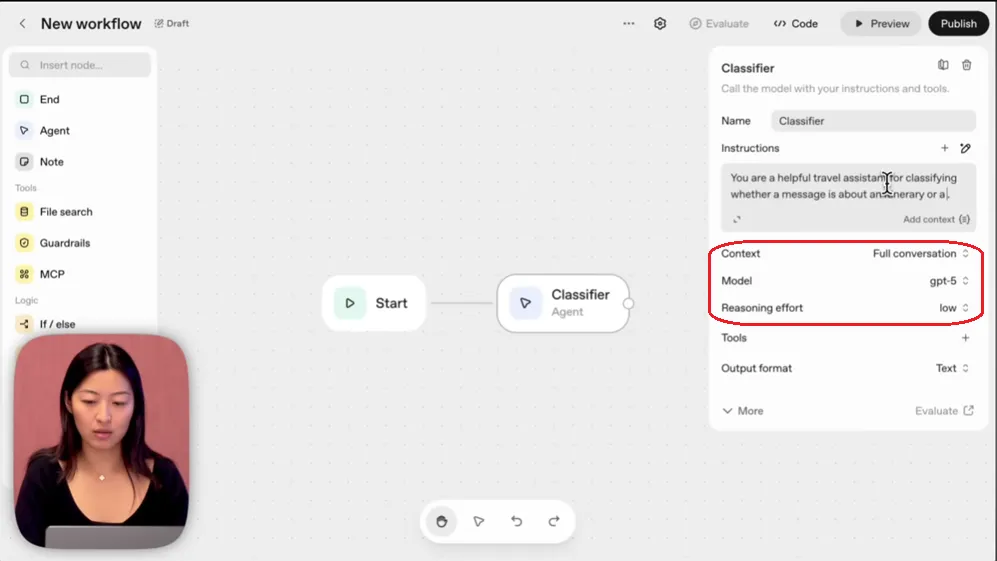This screenshot has width=997, height=561.
Task: Select the Guardrails tool icon
Action: point(24,243)
